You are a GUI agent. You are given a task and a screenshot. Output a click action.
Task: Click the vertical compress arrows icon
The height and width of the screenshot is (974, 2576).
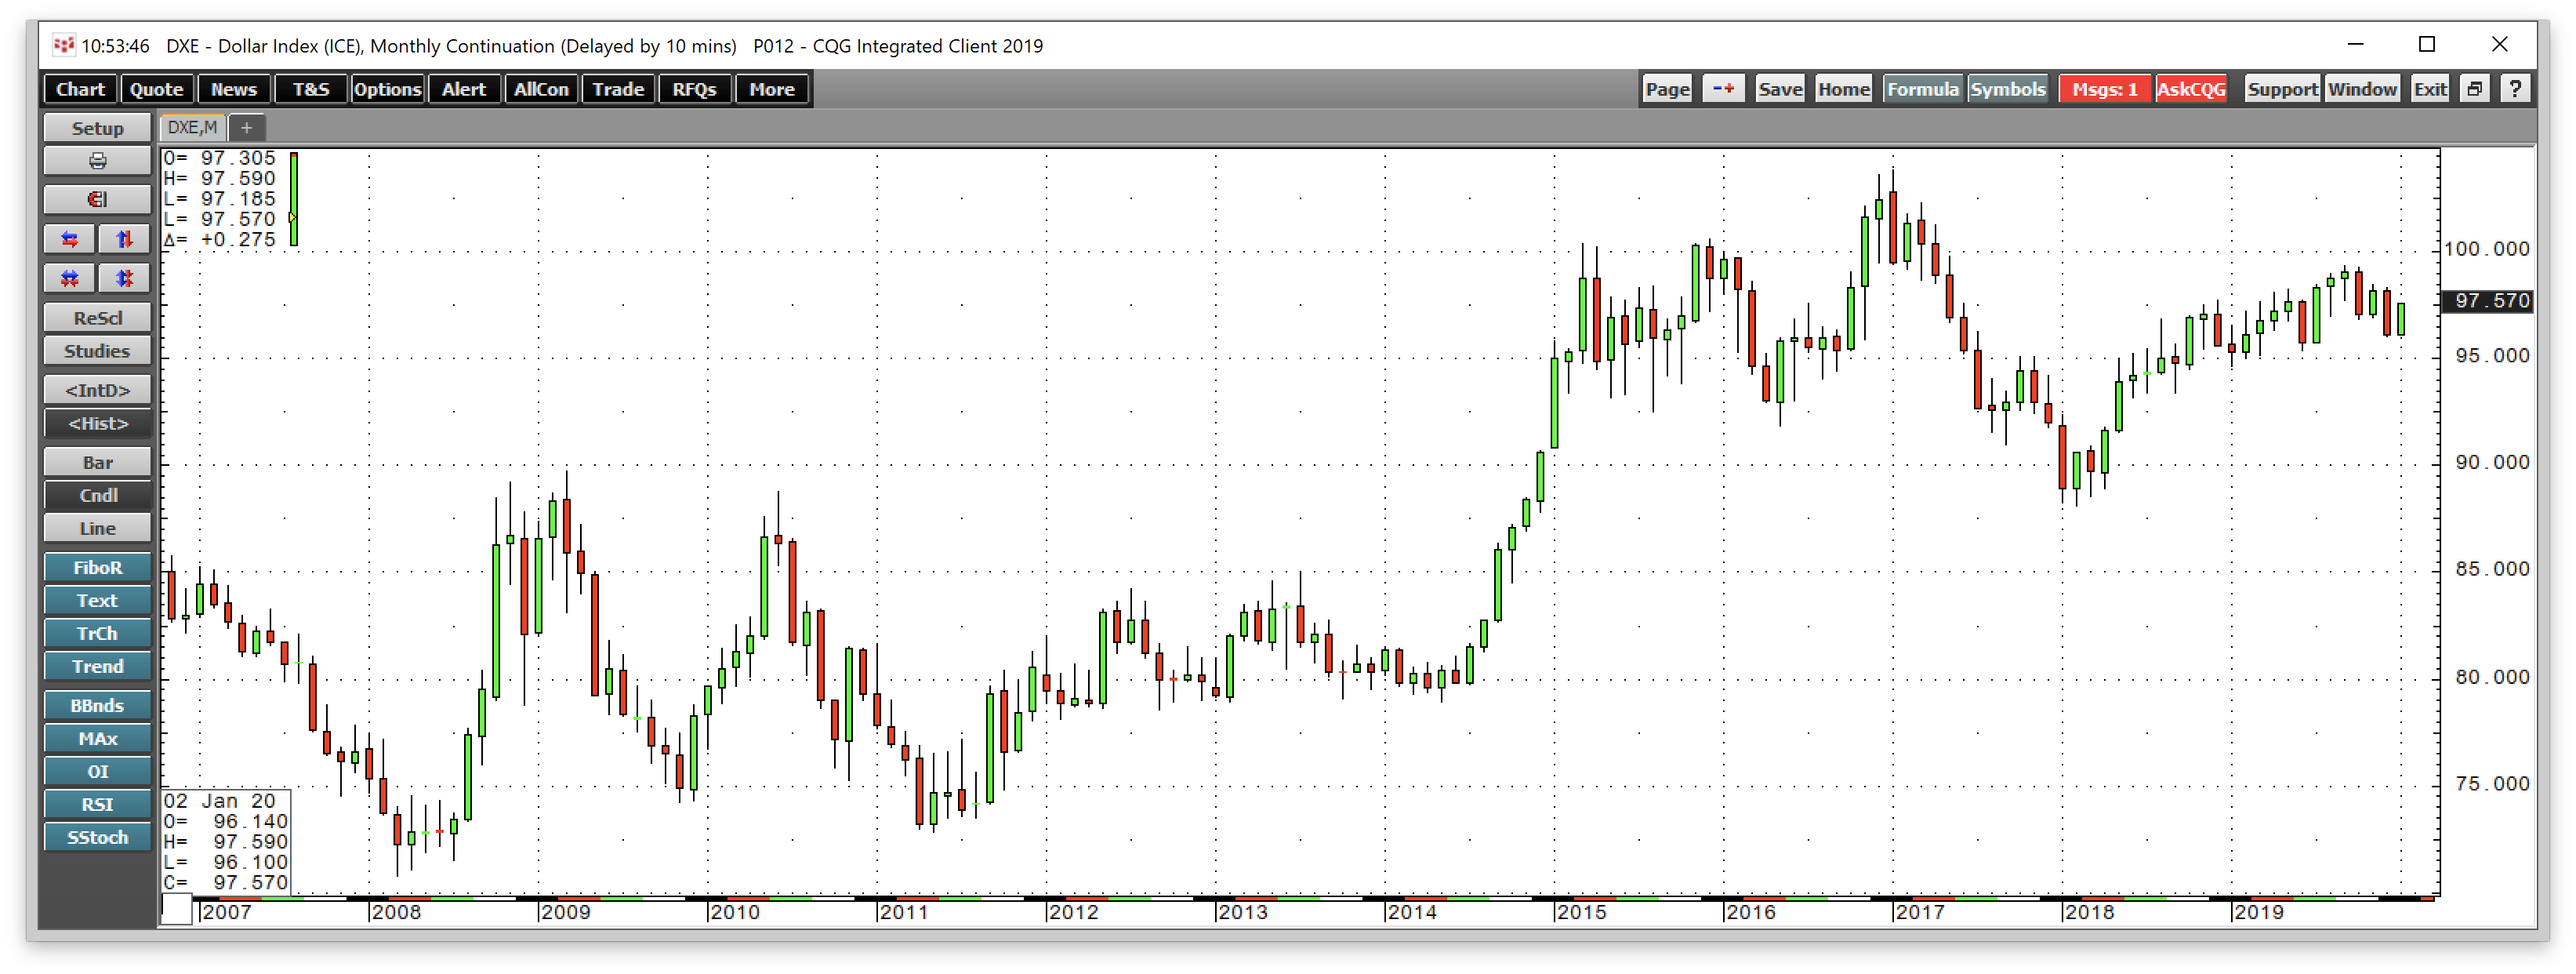click(x=124, y=278)
